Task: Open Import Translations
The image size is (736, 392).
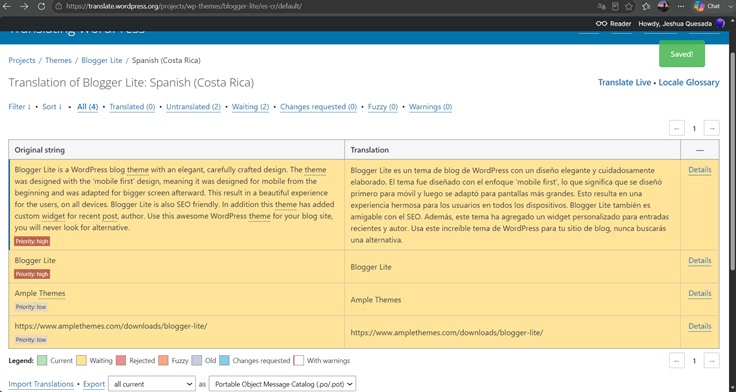Action: [x=41, y=384]
